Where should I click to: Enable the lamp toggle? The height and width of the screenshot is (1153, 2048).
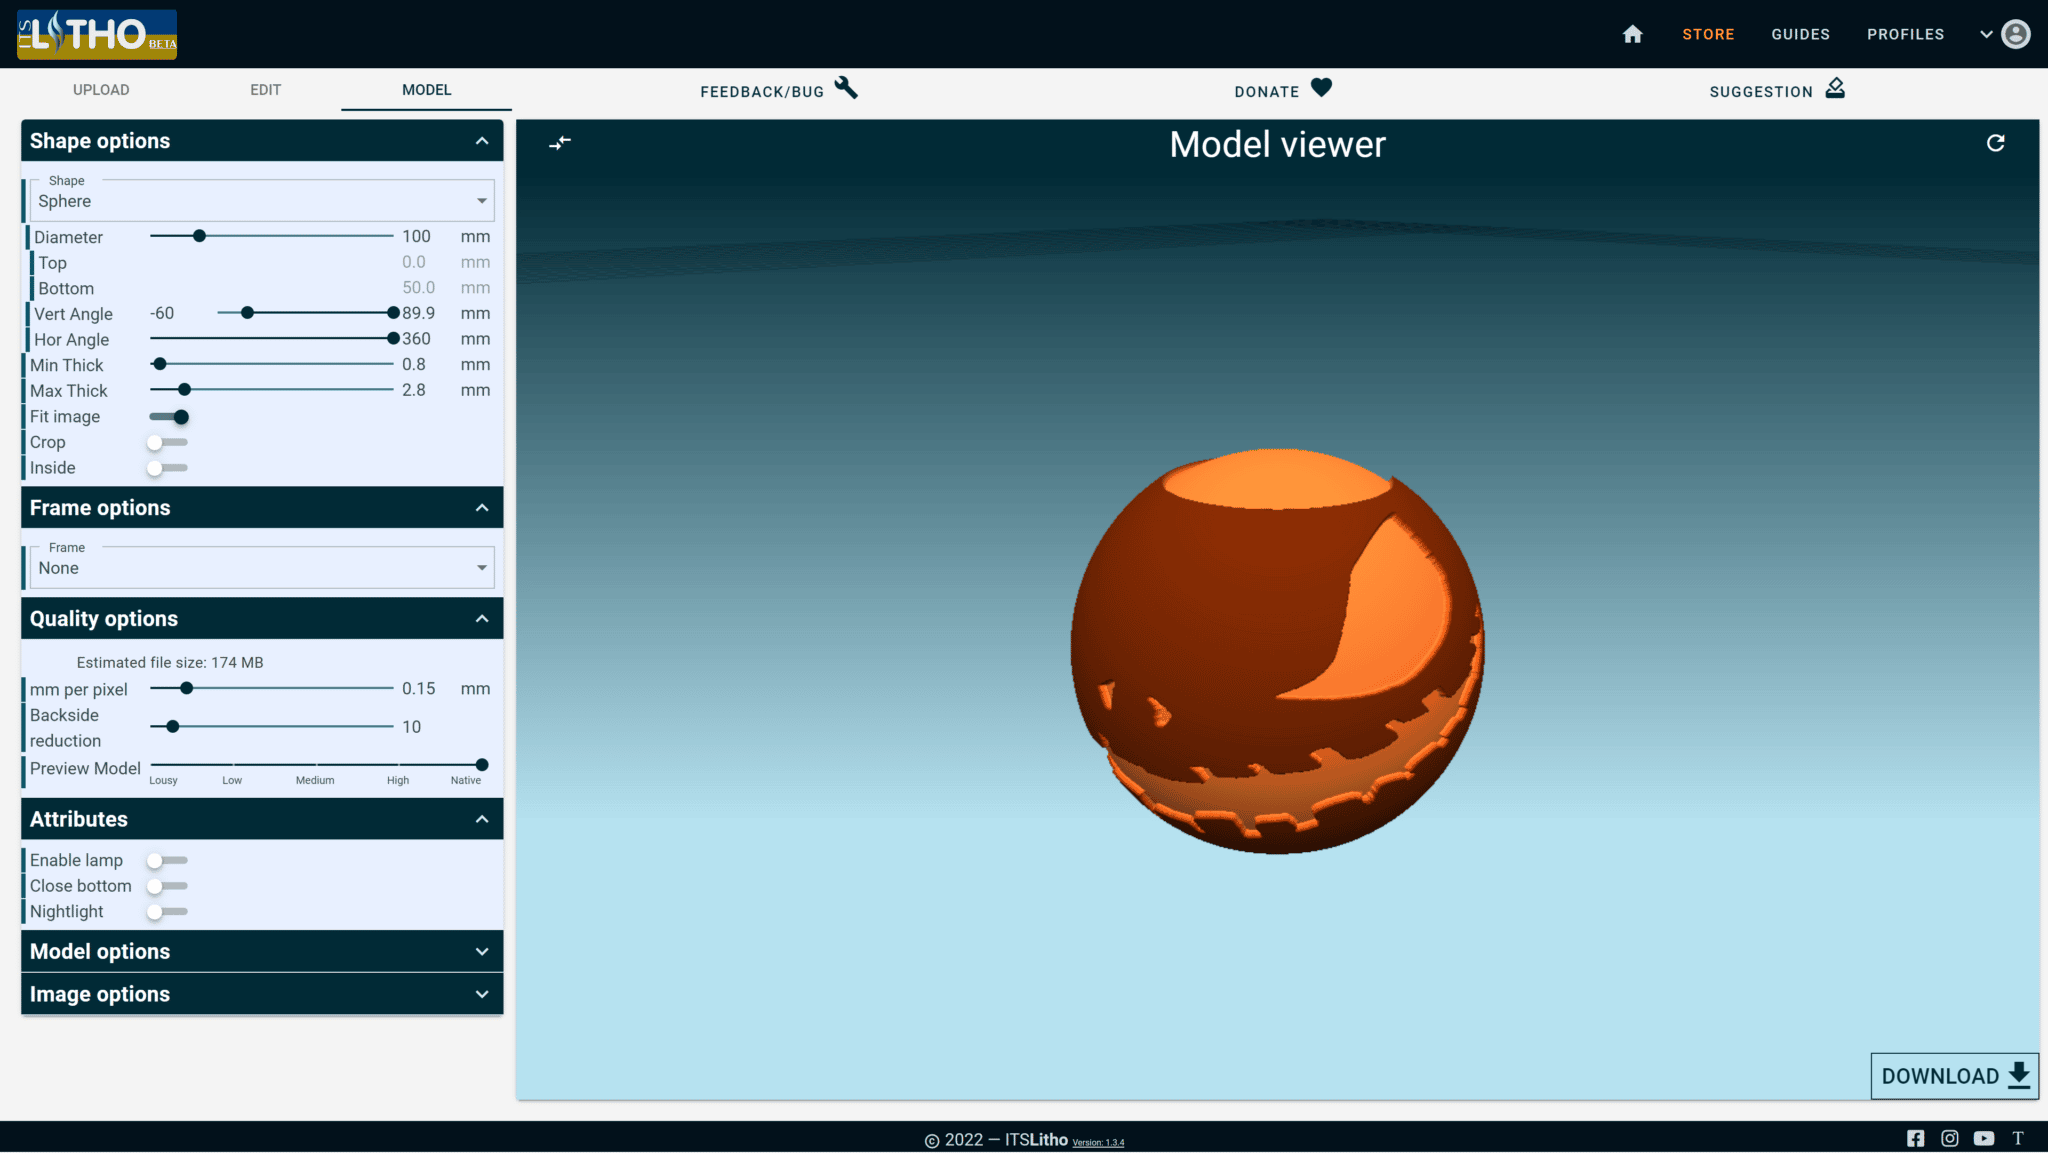[167, 860]
